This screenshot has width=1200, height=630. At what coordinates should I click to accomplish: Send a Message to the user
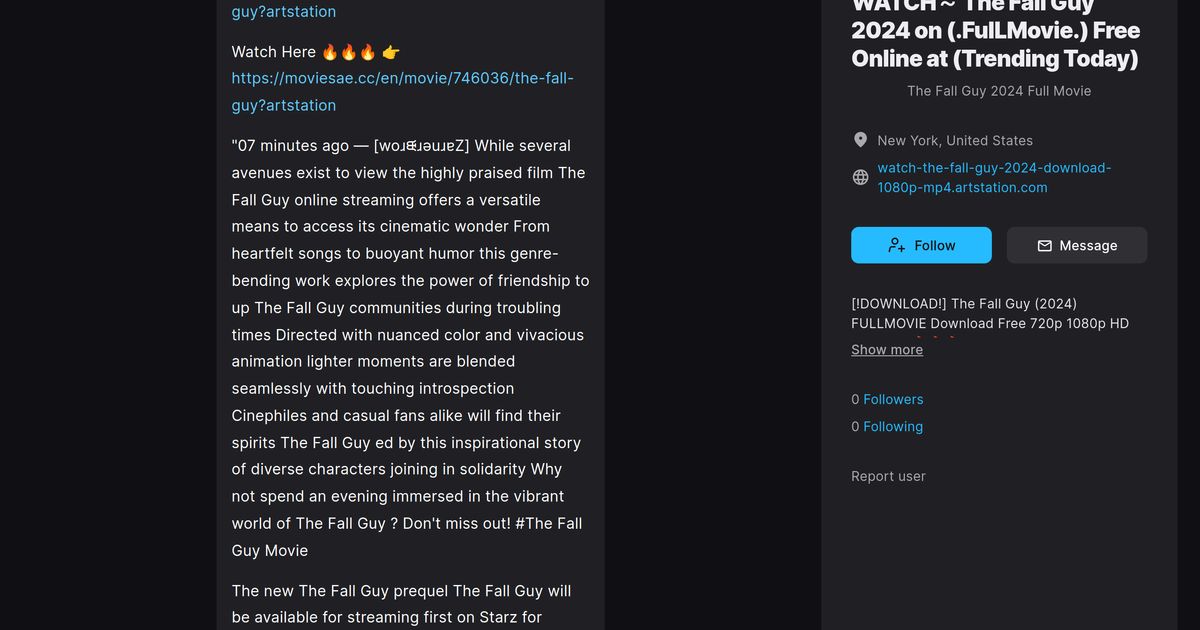[1077, 245]
